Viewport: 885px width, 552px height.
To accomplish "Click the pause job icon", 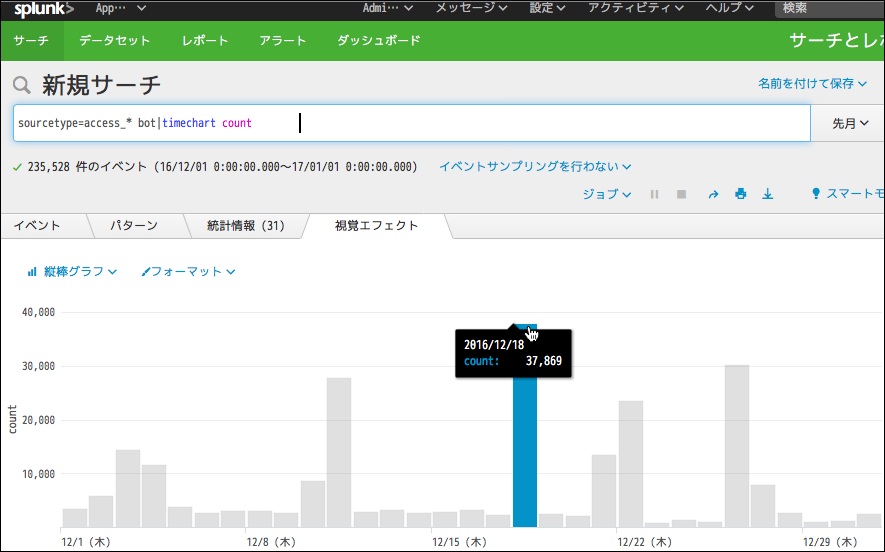I will coord(654,194).
